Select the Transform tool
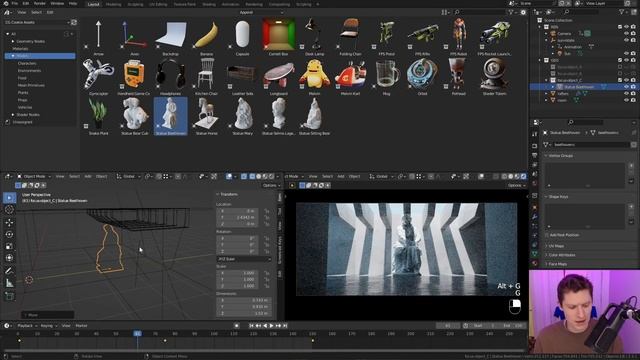 pyautogui.click(x=9, y=258)
